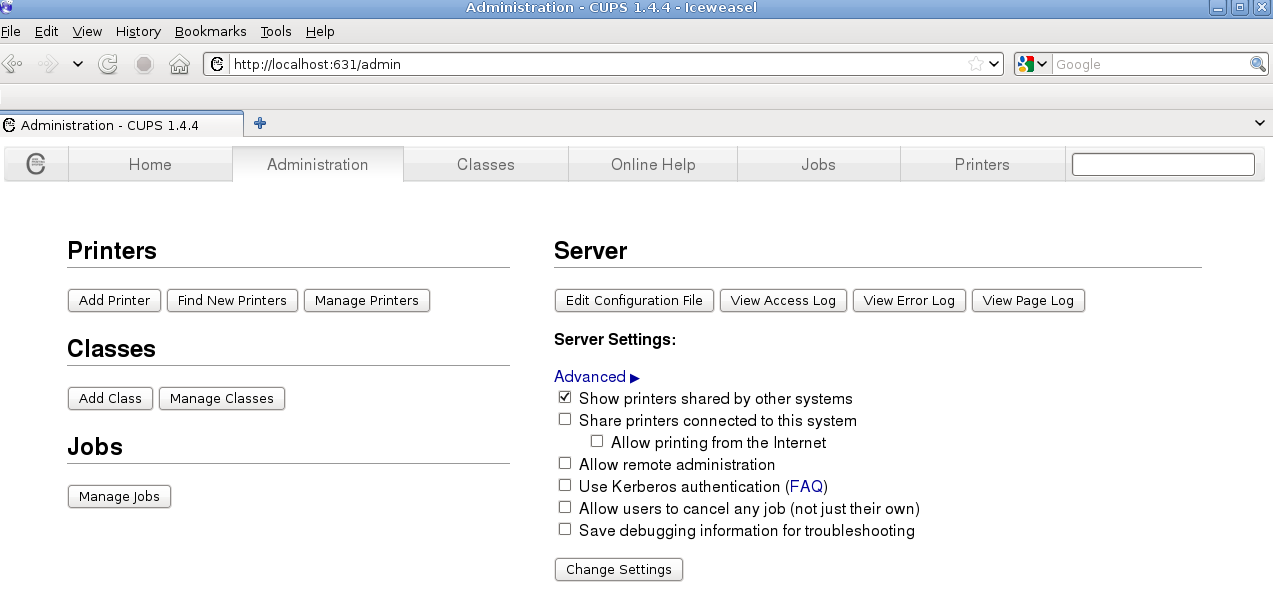Click the site icon beside the URL

point(217,64)
